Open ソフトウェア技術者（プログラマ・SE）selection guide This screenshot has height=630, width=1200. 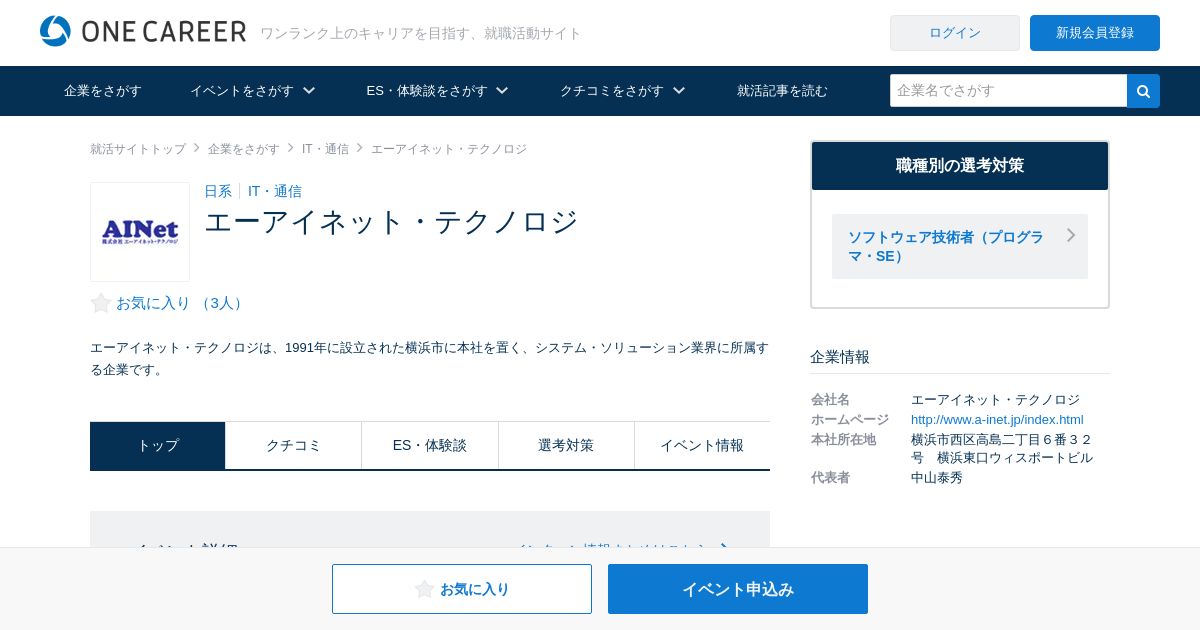[x=960, y=246]
